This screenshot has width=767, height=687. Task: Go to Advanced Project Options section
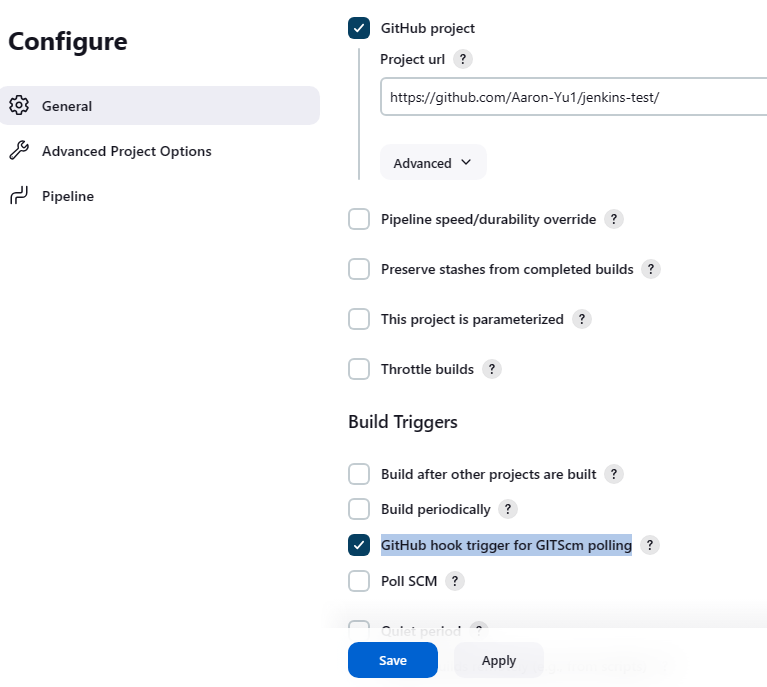coord(126,151)
